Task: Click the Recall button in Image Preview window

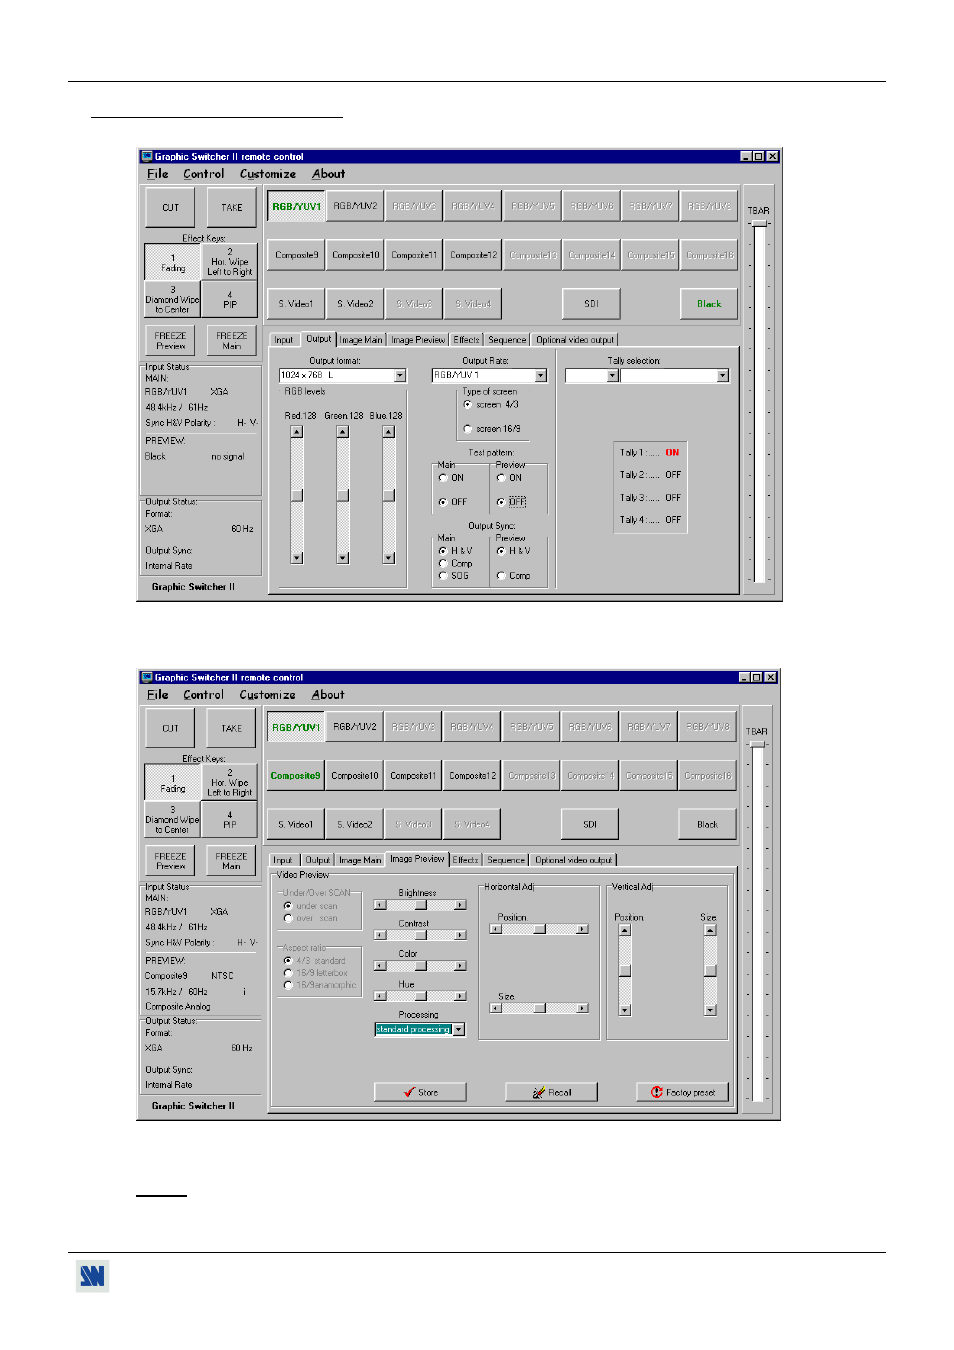Action: [552, 1092]
